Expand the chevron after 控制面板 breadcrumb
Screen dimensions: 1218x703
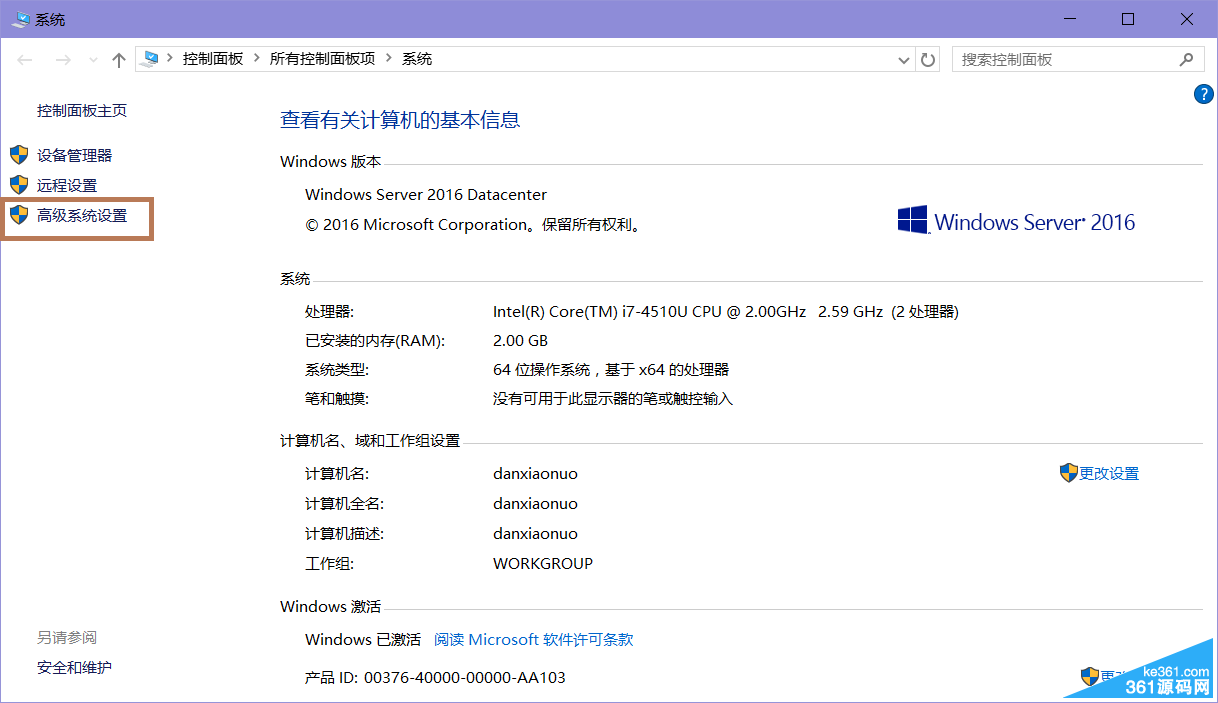tap(257, 59)
